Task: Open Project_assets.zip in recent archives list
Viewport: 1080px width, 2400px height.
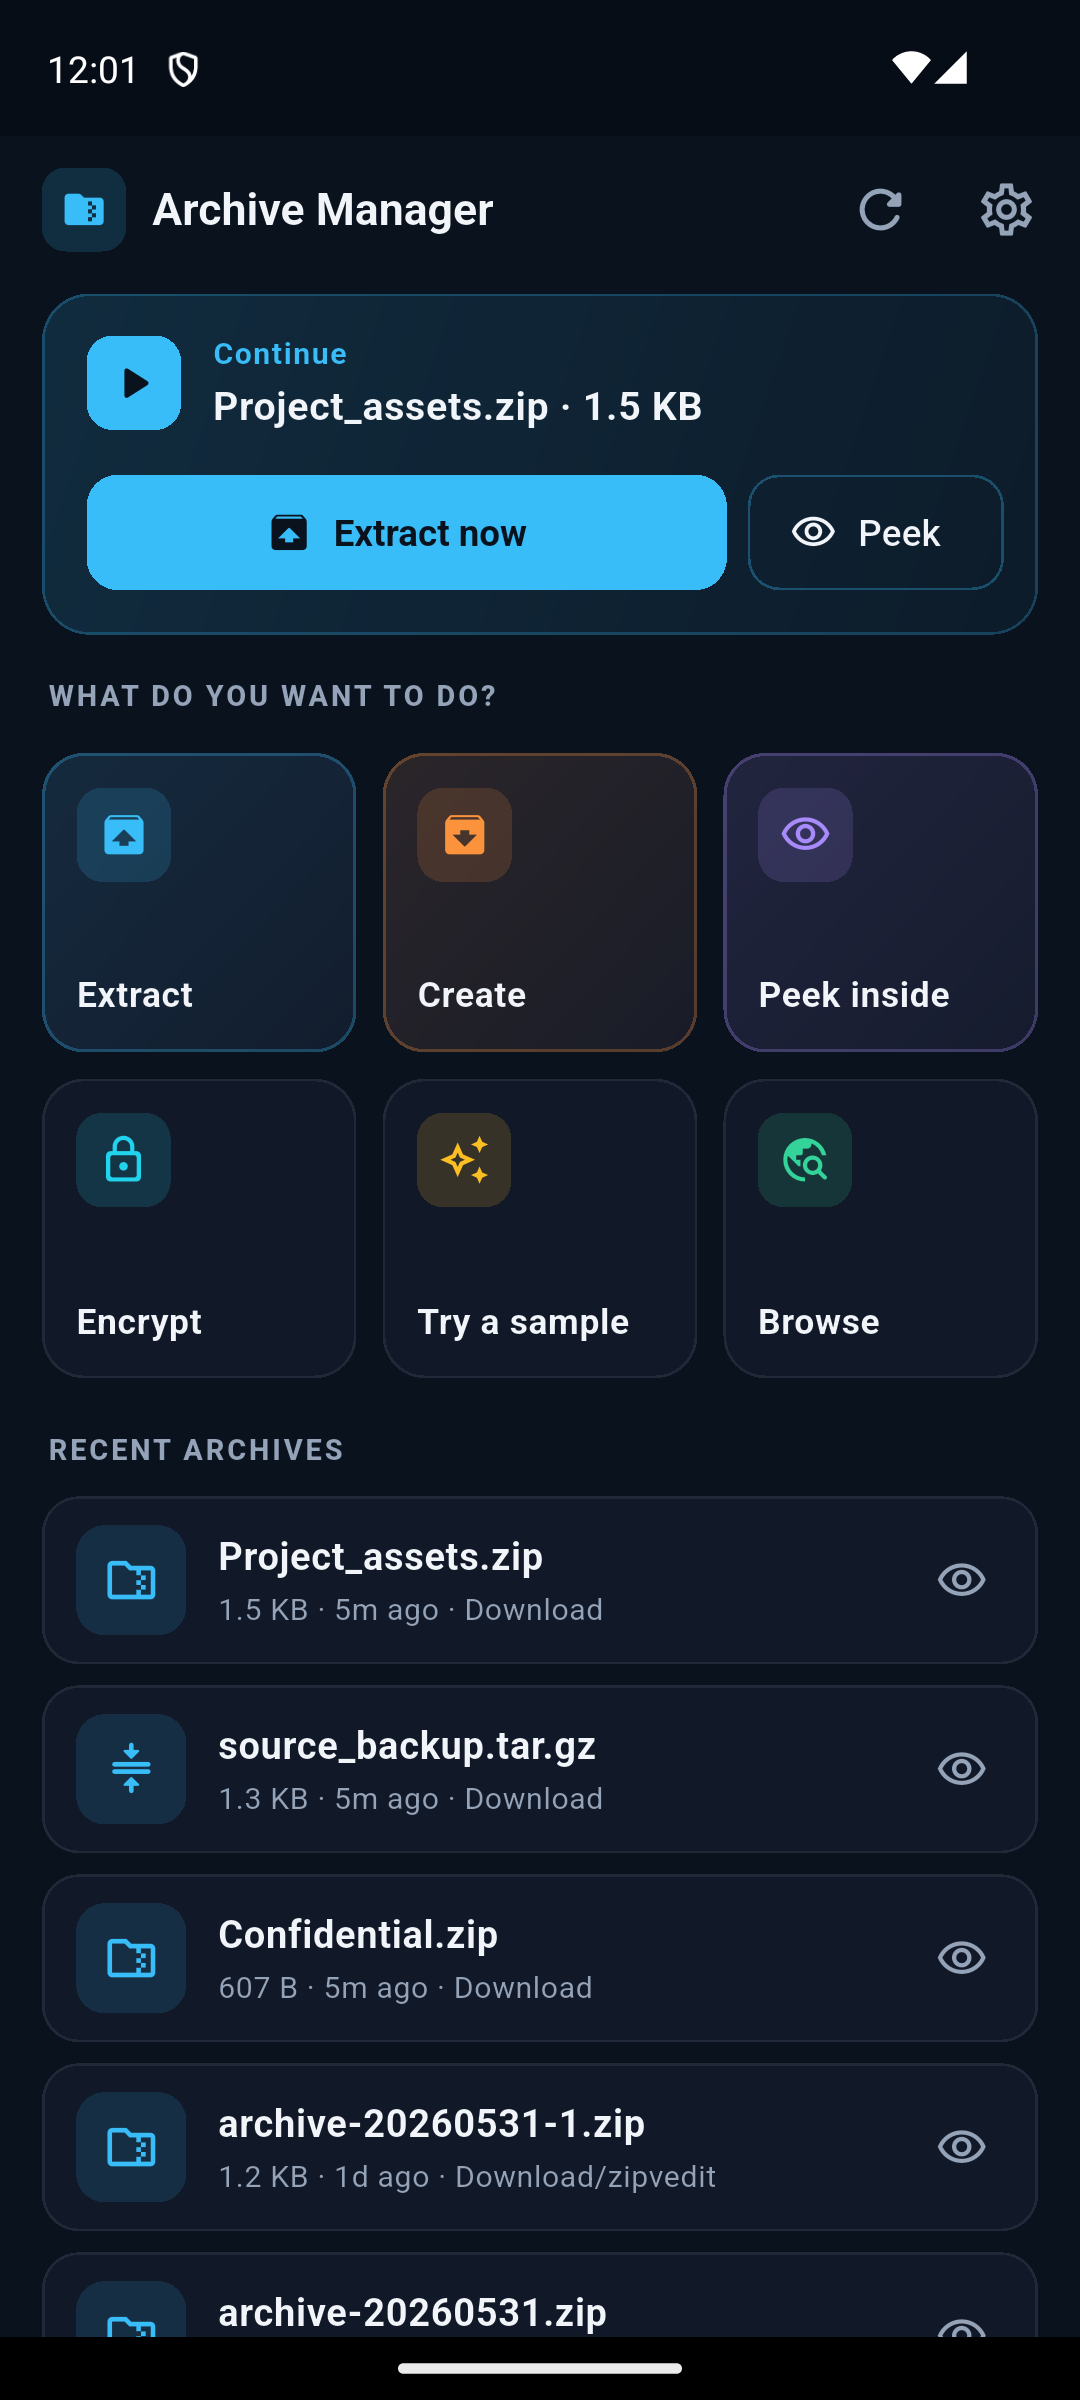Action: (540, 1580)
